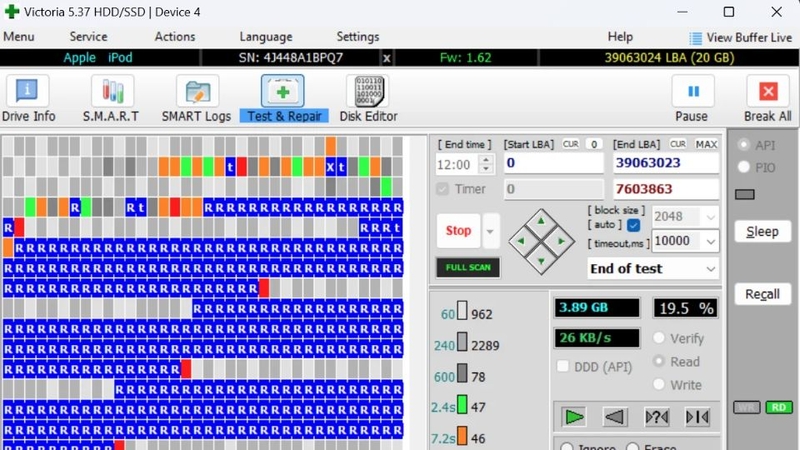
Task: Select the Read radio button
Action: pyautogui.click(x=659, y=361)
